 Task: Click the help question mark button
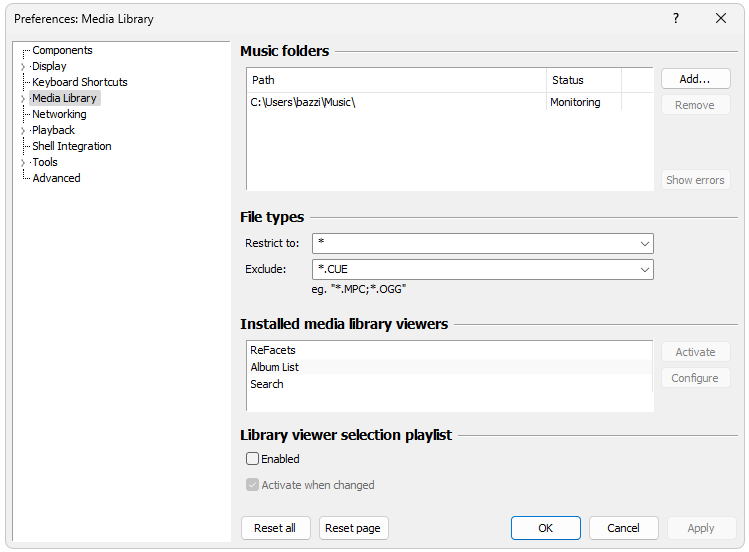[x=676, y=19]
